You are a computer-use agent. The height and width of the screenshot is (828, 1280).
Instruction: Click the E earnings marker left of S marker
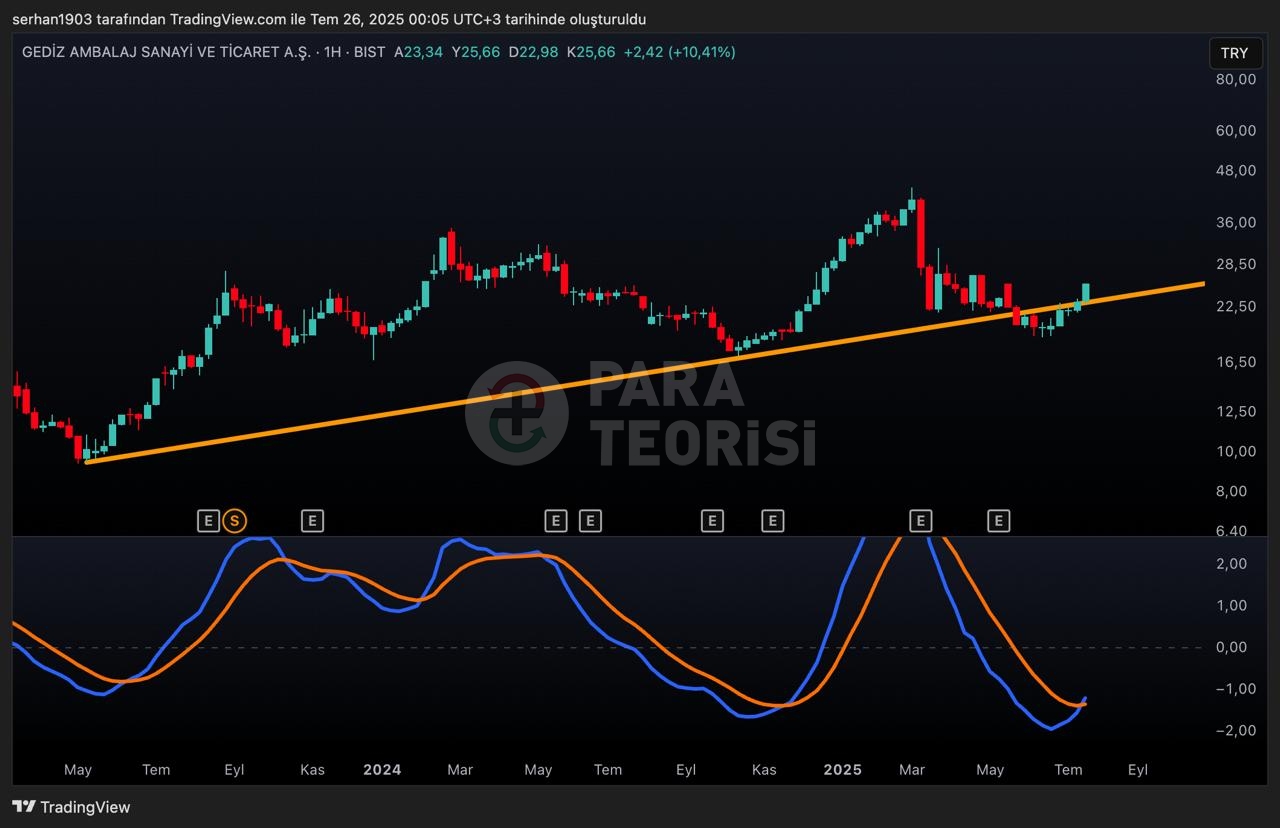coord(207,520)
